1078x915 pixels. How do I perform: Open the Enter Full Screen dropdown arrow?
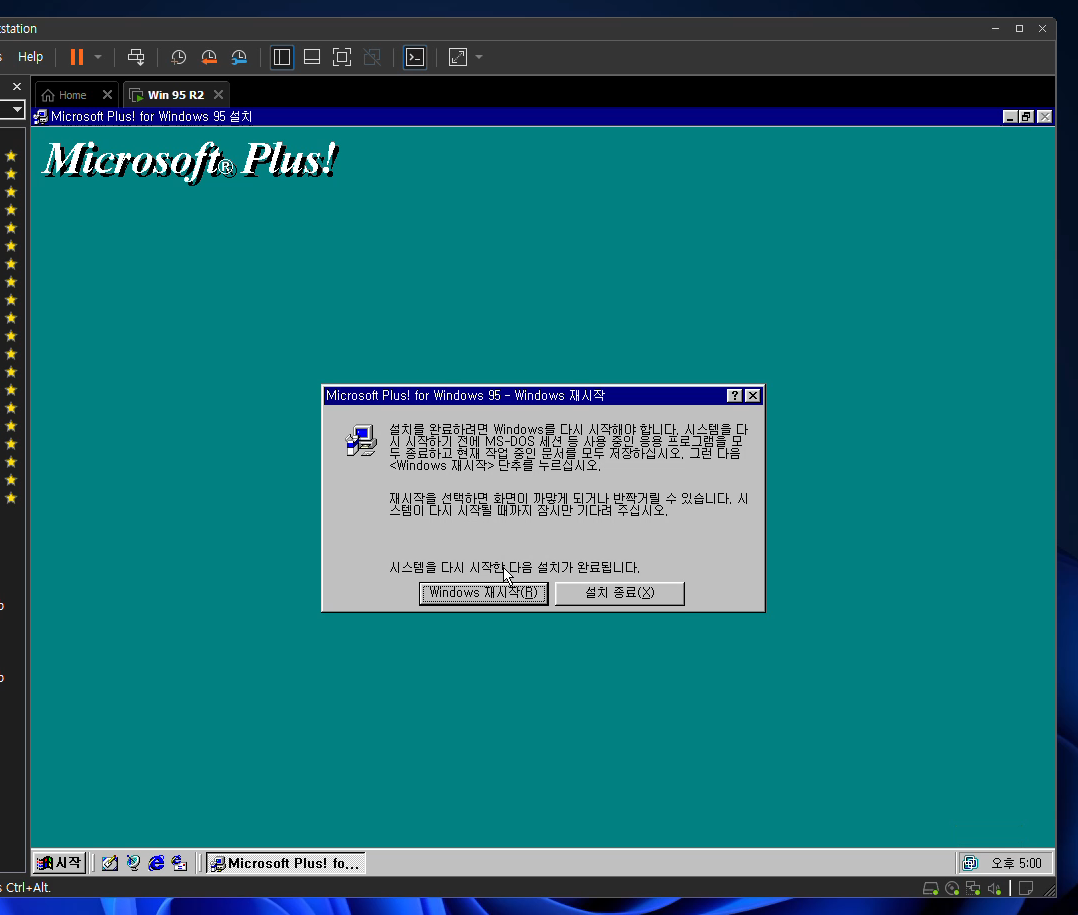[x=477, y=57]
